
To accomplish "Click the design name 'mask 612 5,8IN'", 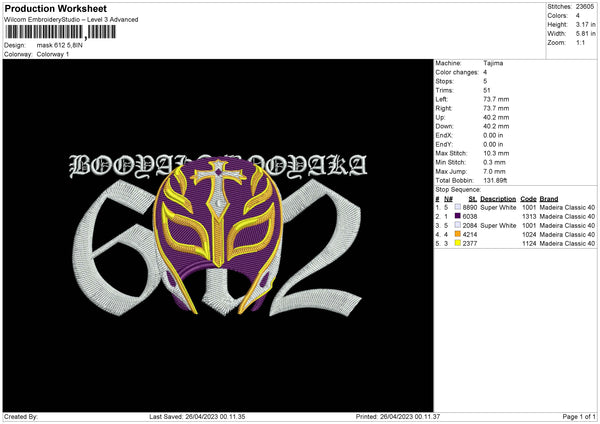I will pyautogui.click(x=60, y=45).
